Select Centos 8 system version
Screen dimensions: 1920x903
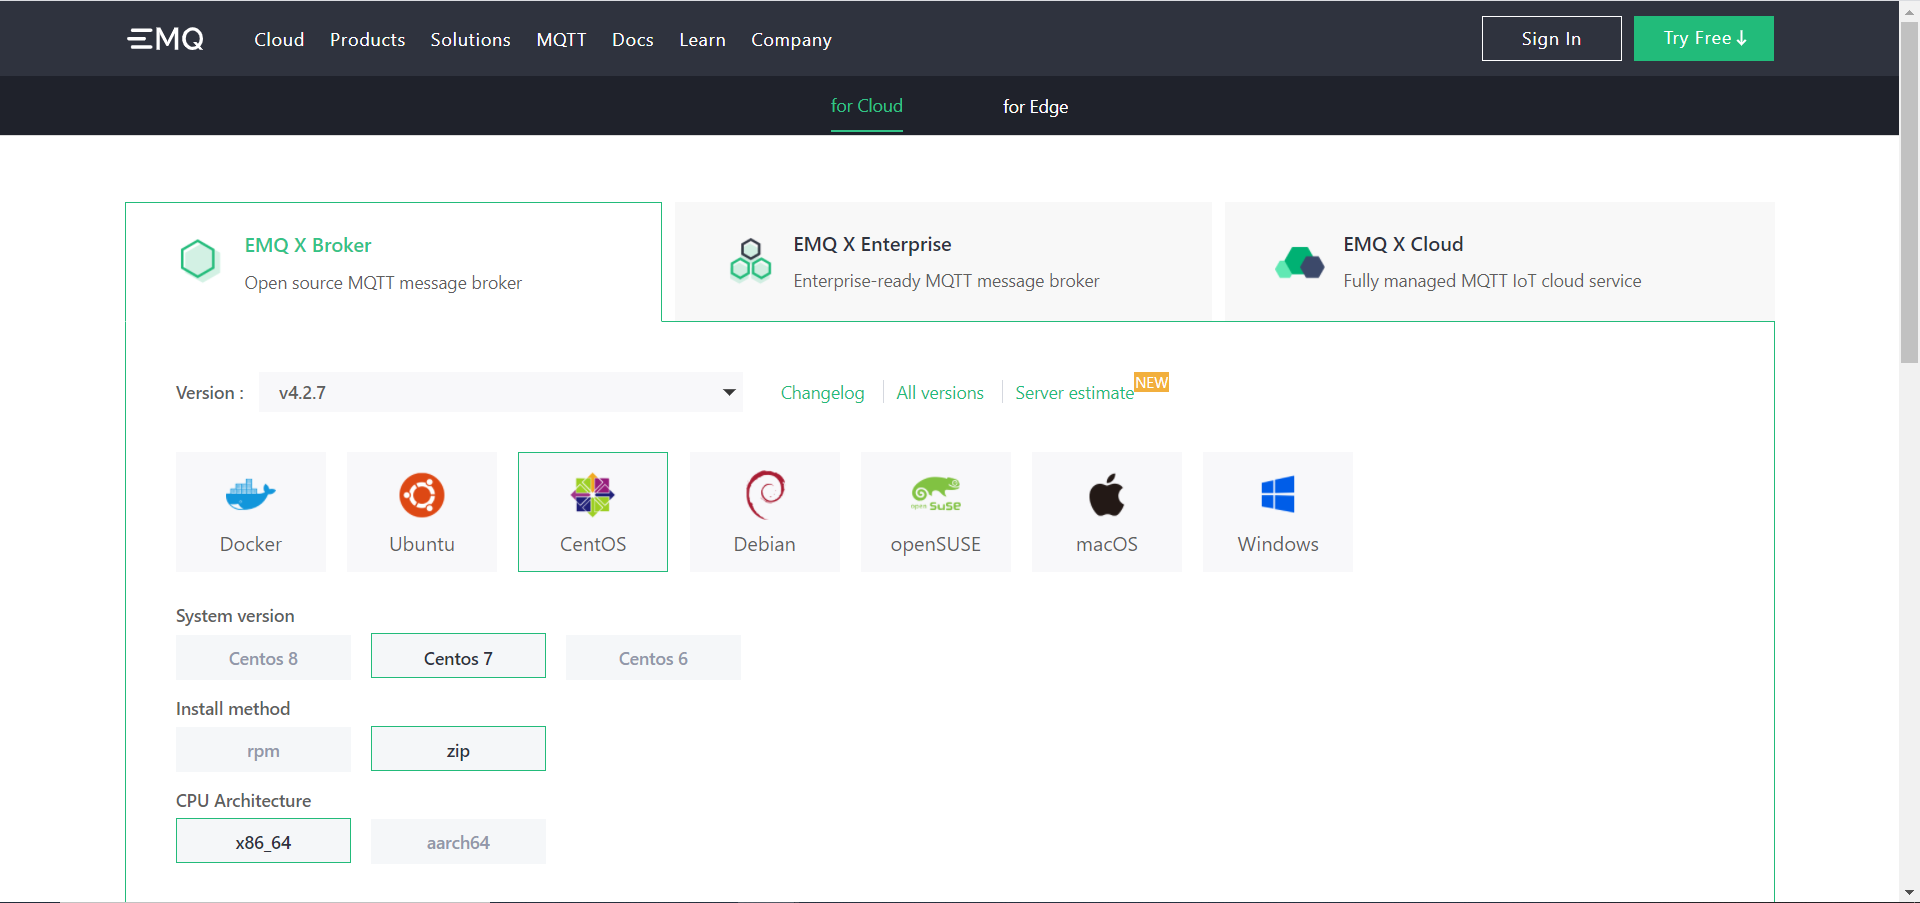click(x=263, y=658)
